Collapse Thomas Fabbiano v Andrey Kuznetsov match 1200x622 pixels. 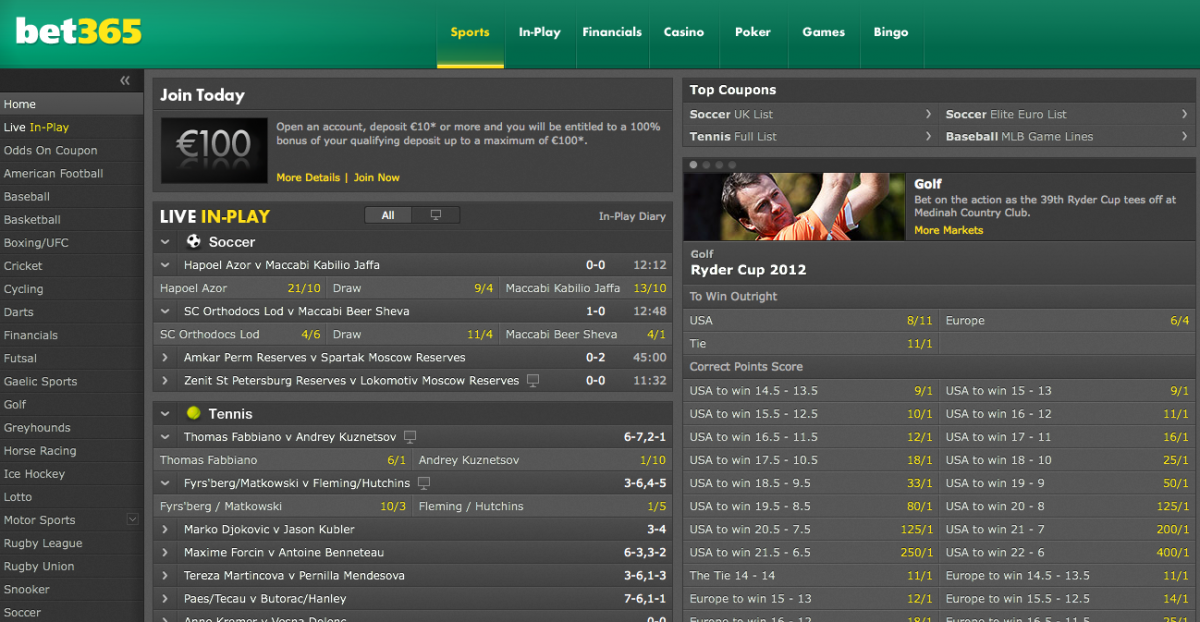[x=165, y=437]
